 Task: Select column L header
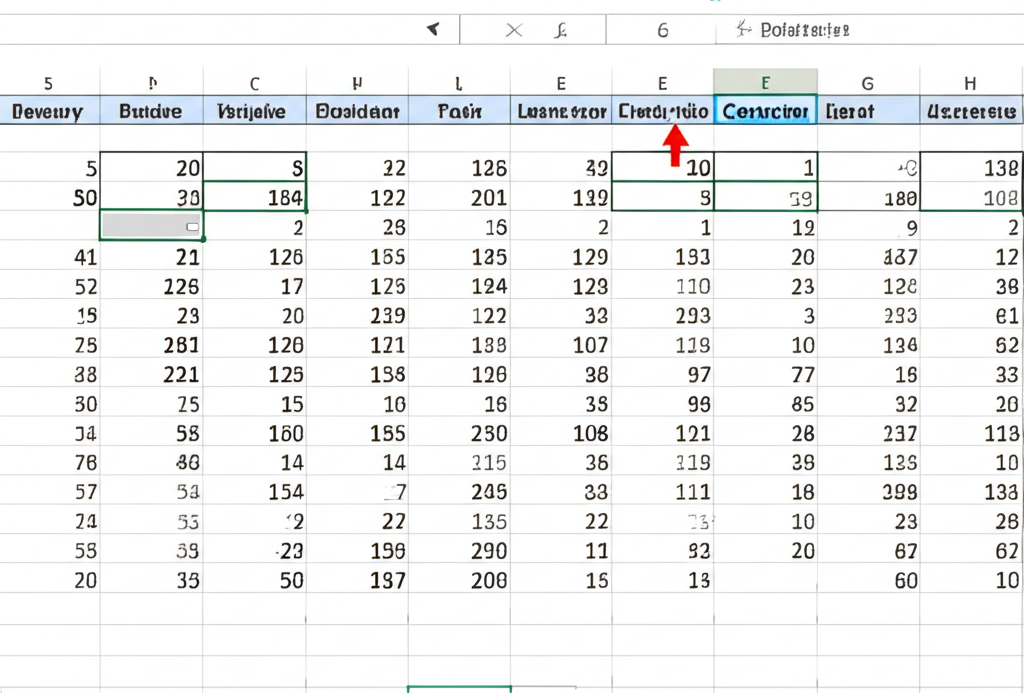tap(459, 83)
